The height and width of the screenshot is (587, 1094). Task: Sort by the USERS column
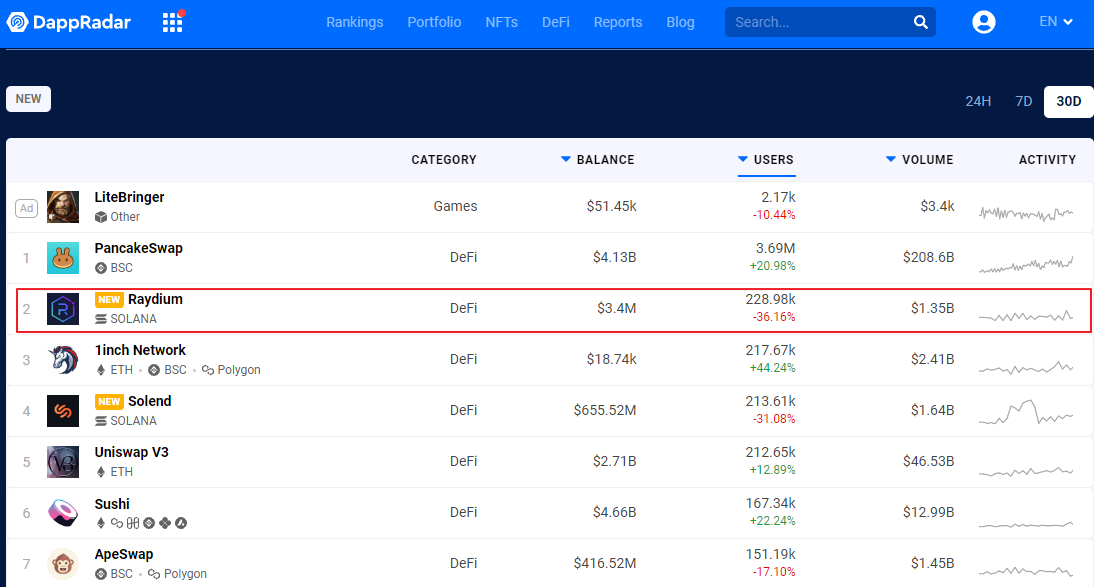click(x=766, y=160)
